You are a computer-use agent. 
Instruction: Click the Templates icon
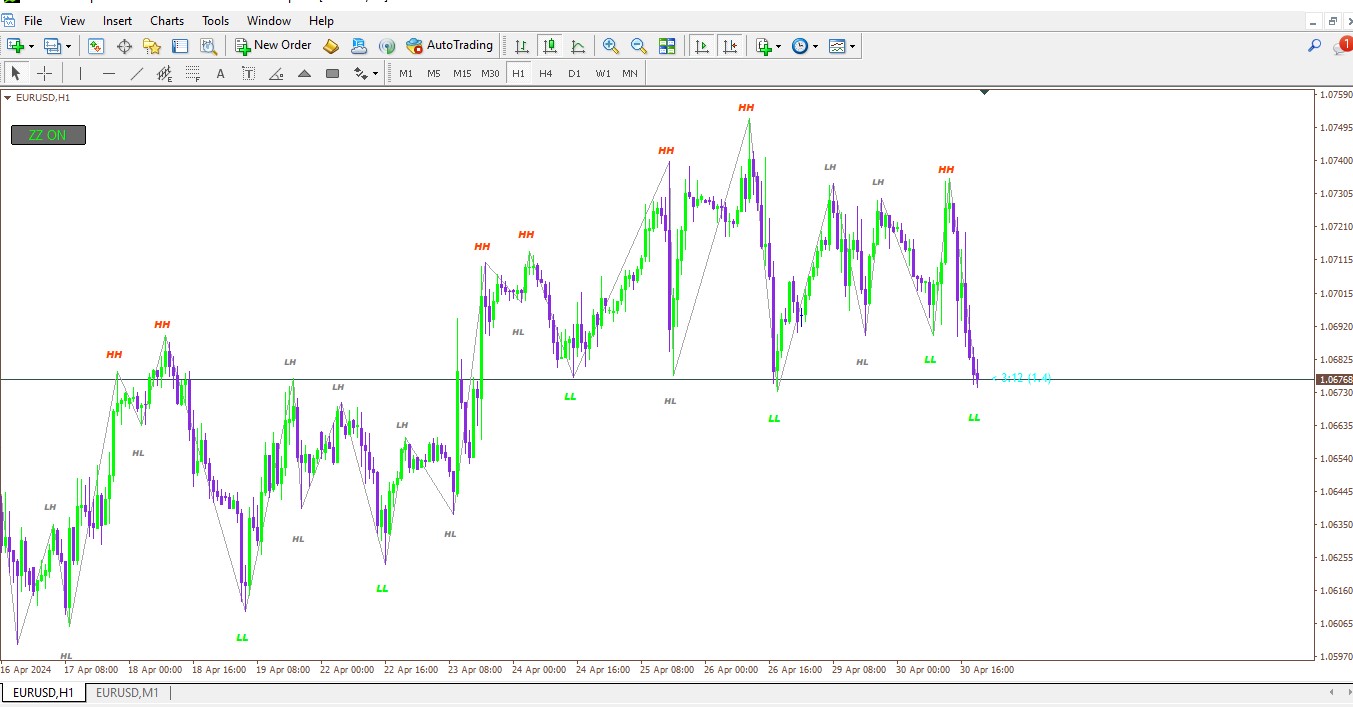point(837,46)
